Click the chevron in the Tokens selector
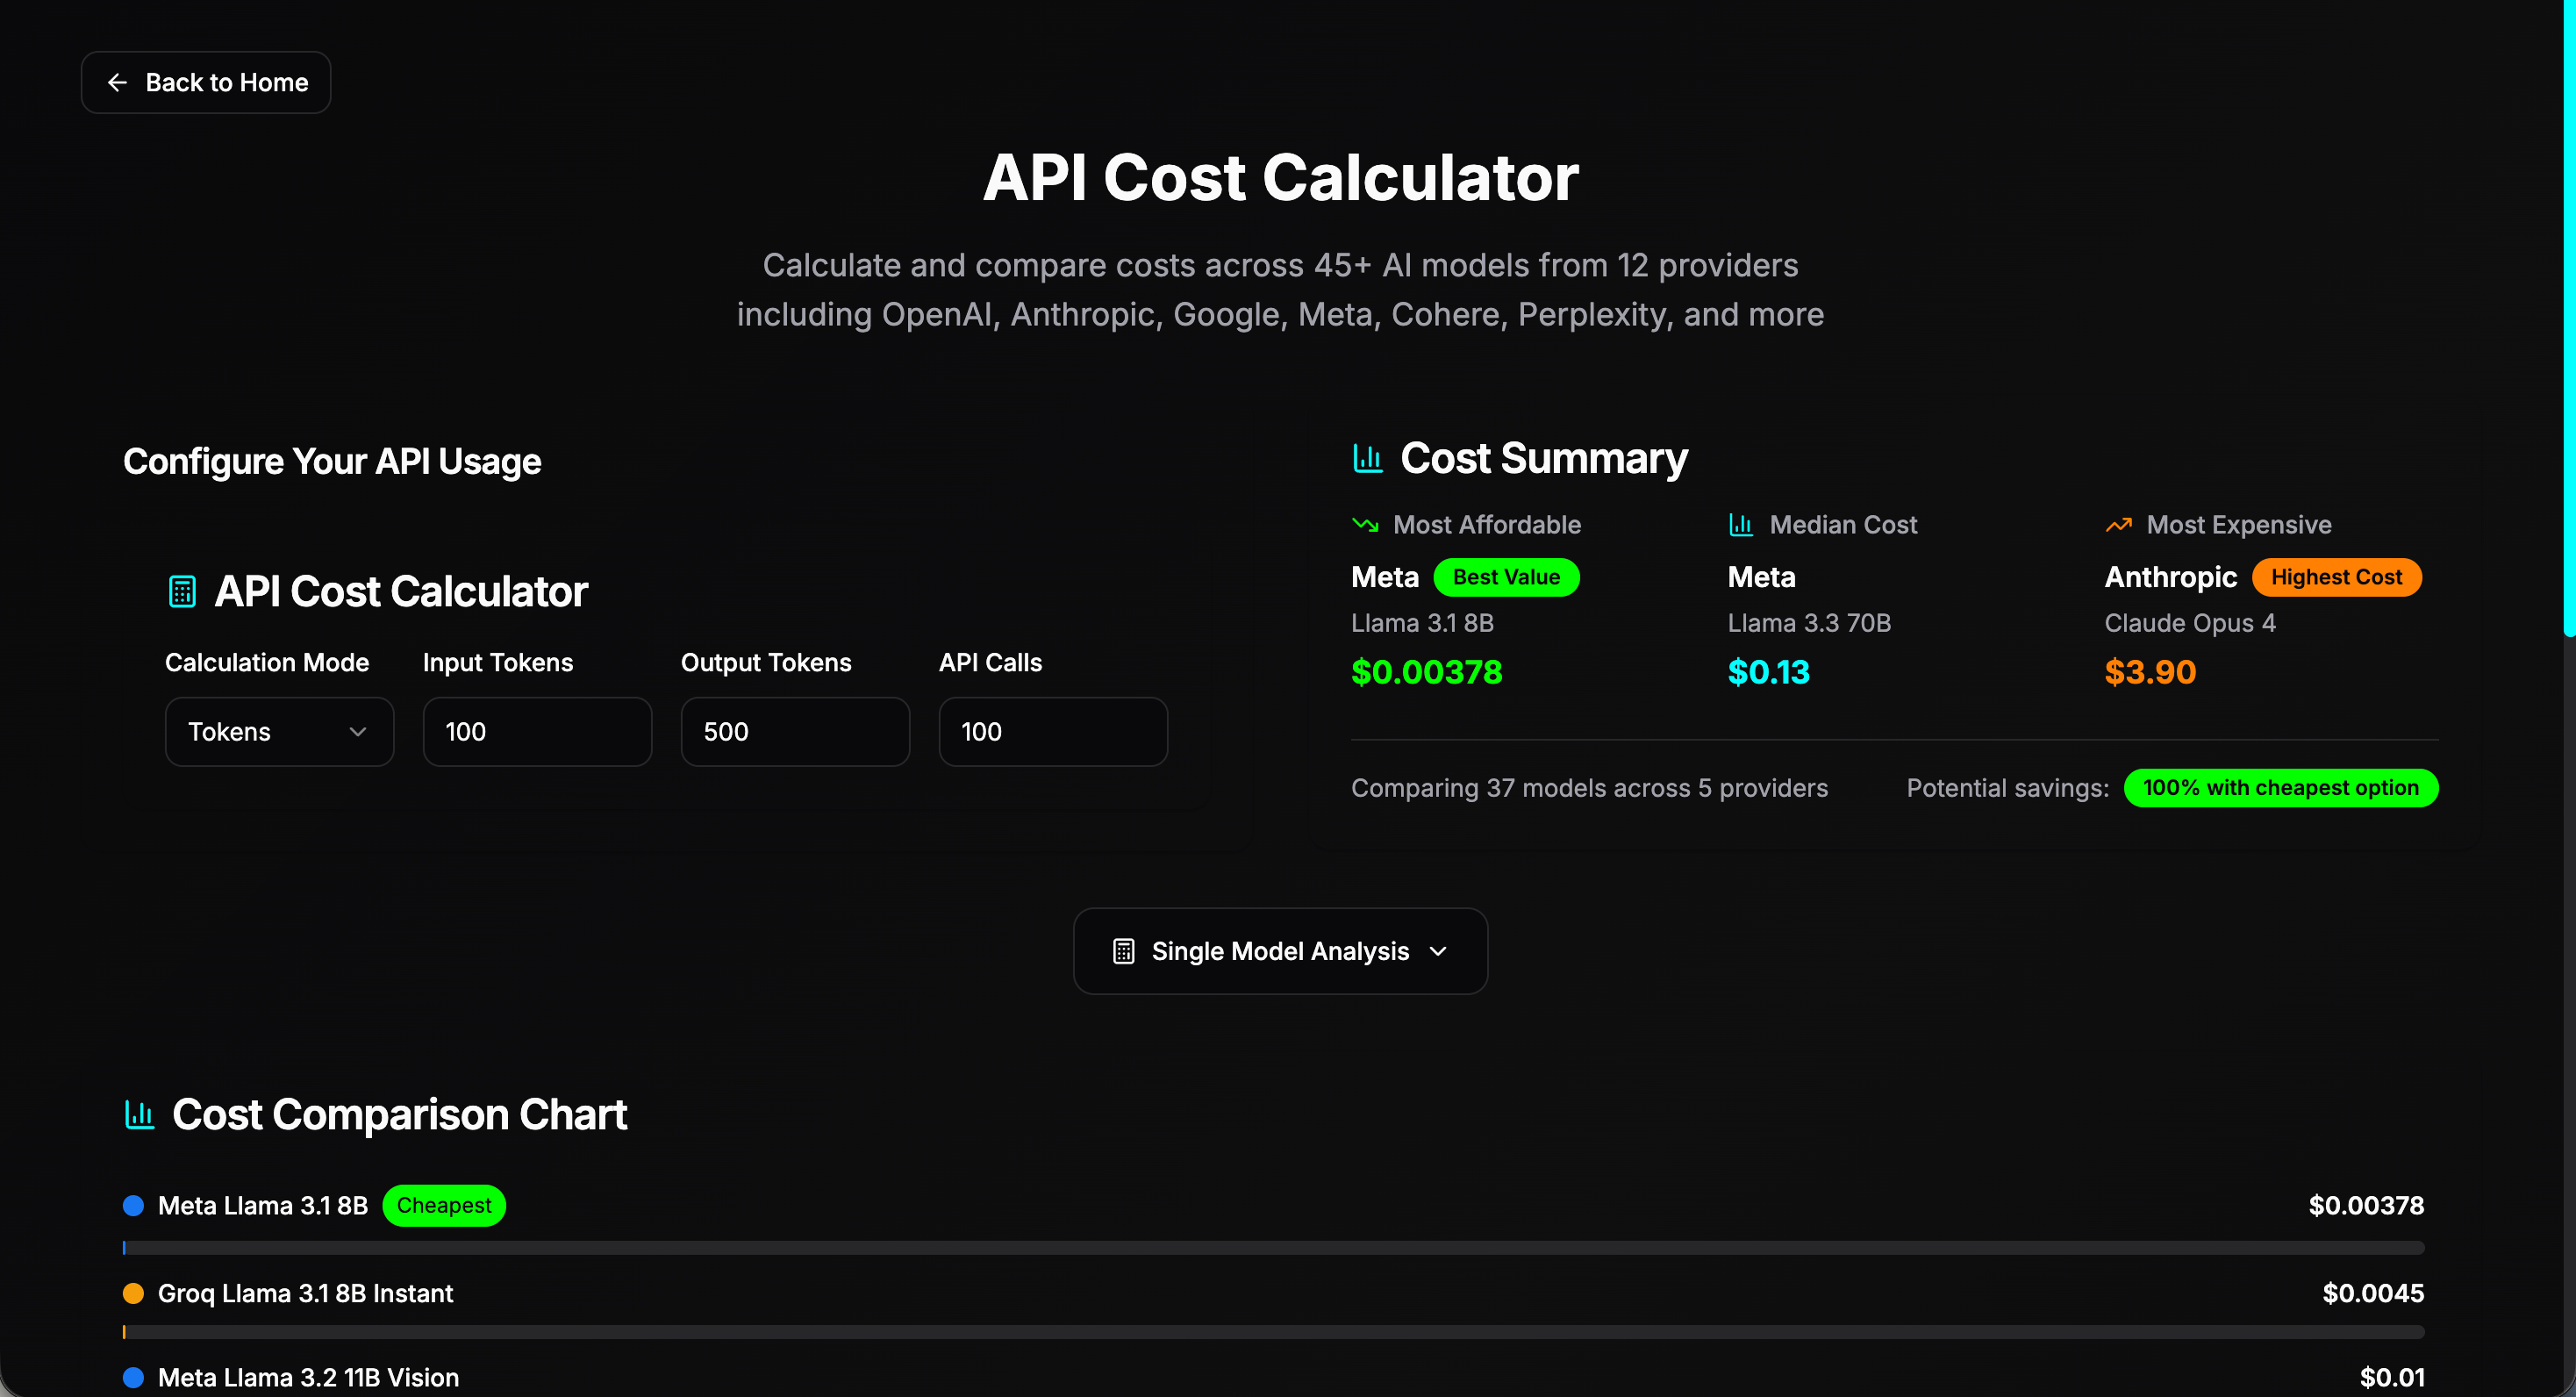2576x1397 pixels. click(x=358, y=731)
